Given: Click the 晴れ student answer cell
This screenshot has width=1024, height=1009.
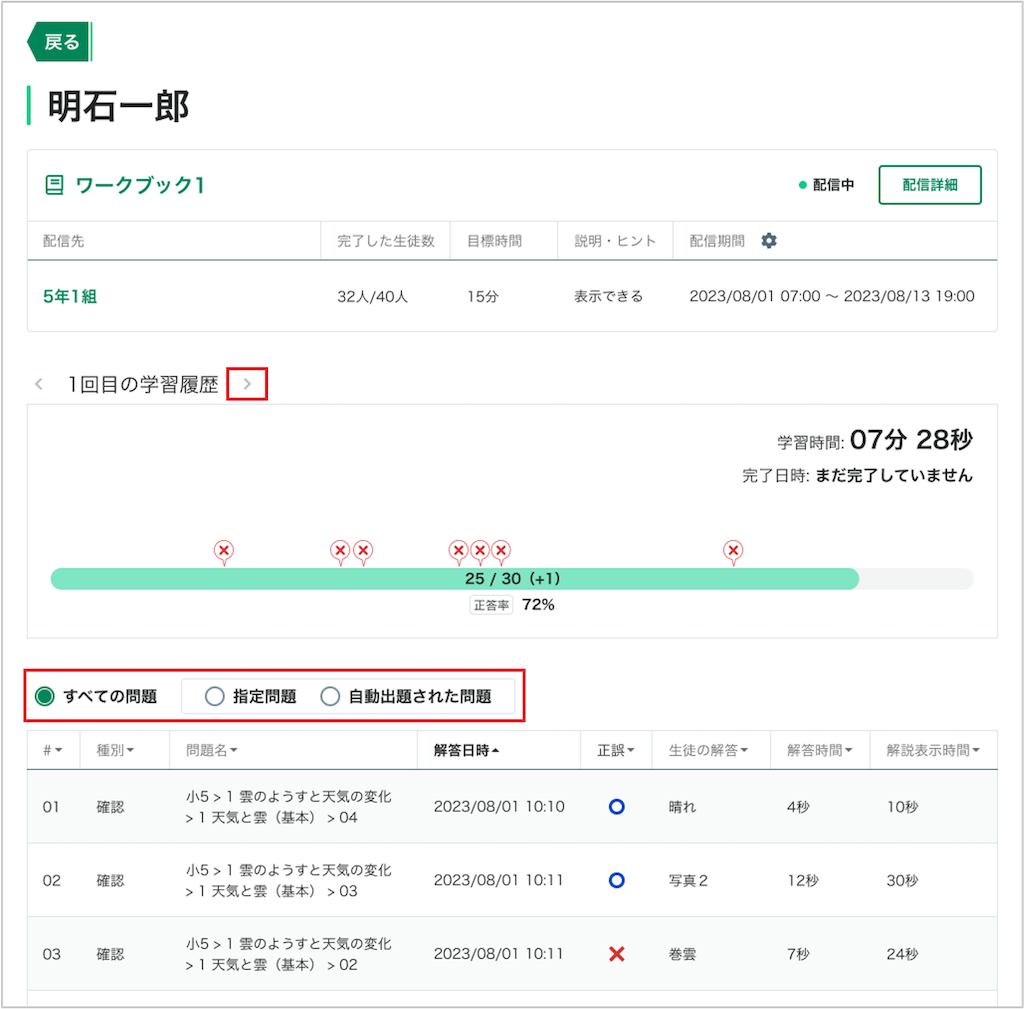Looking at the screenshot, I should pos(682,807).
